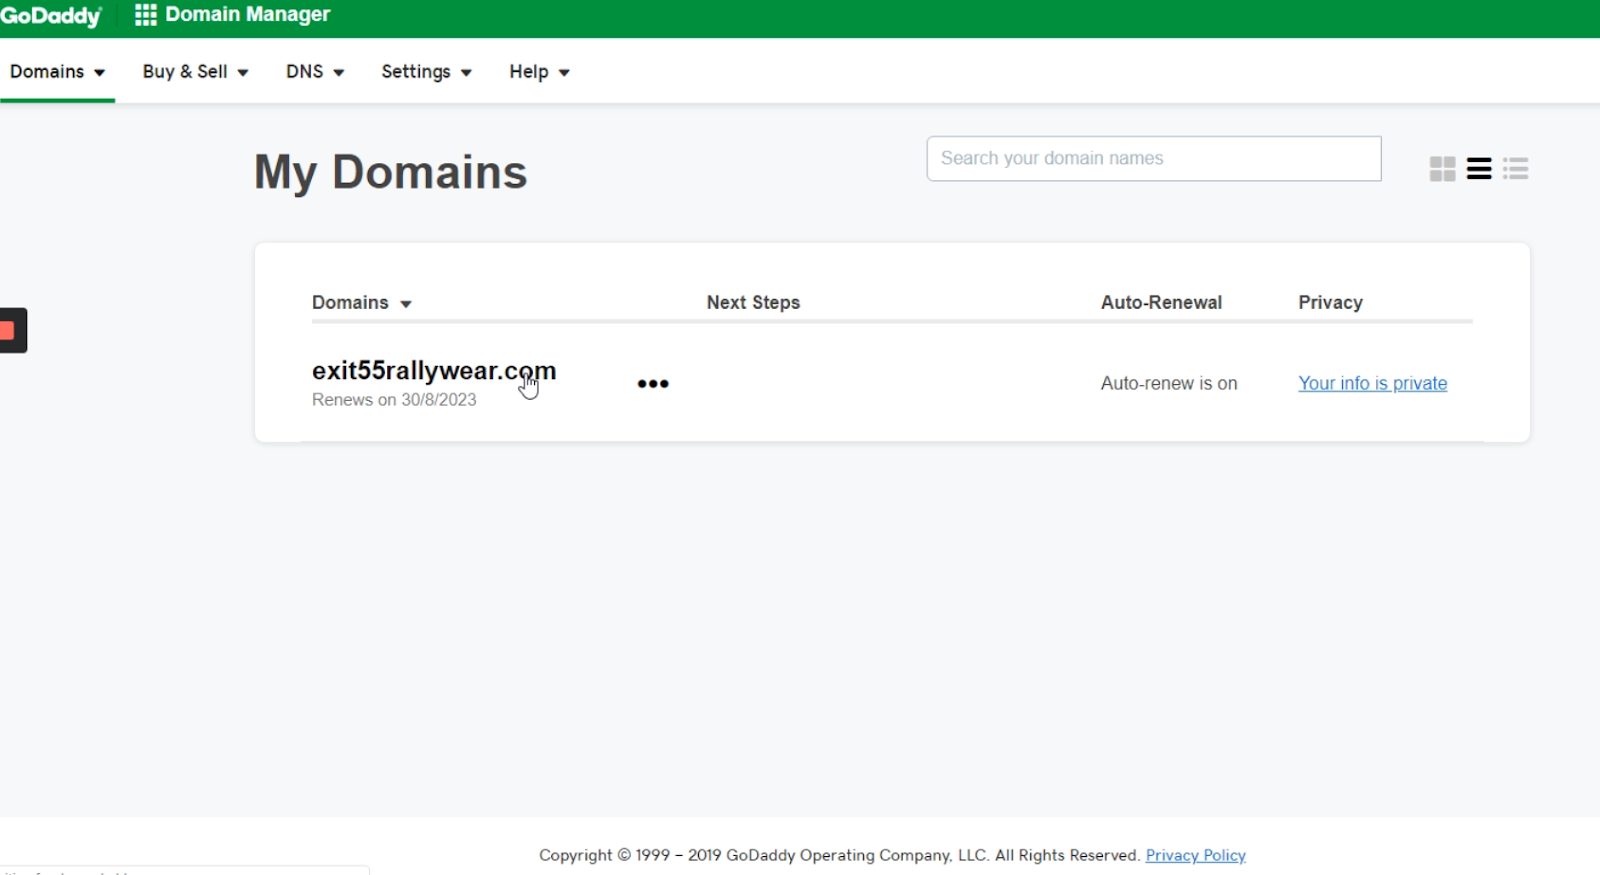Open the Settings menu
The width and height of the screenshot is (1600, 875).
pos(426,72)
